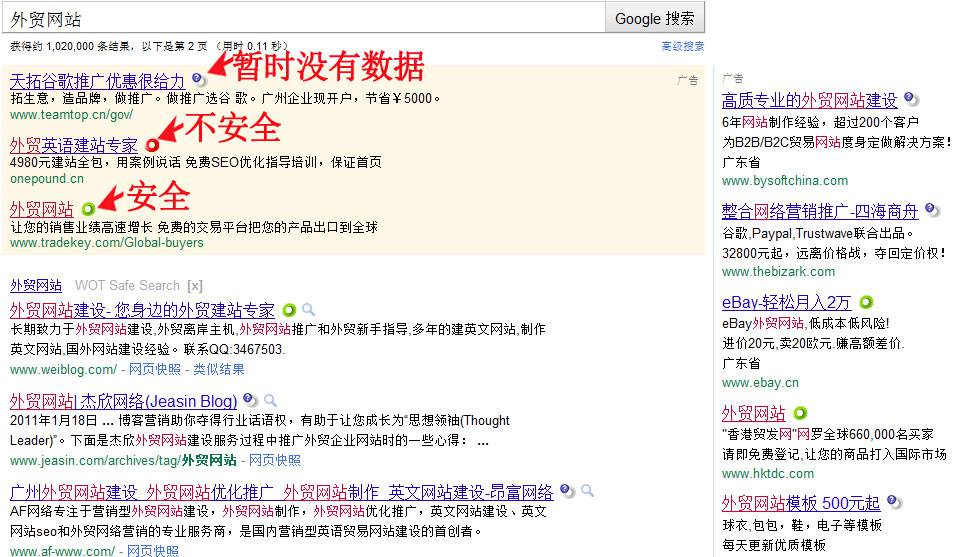This screenshot has width=959, height=557.
Task: Click the URL text onepound.cn
Action: pos(47,179)
